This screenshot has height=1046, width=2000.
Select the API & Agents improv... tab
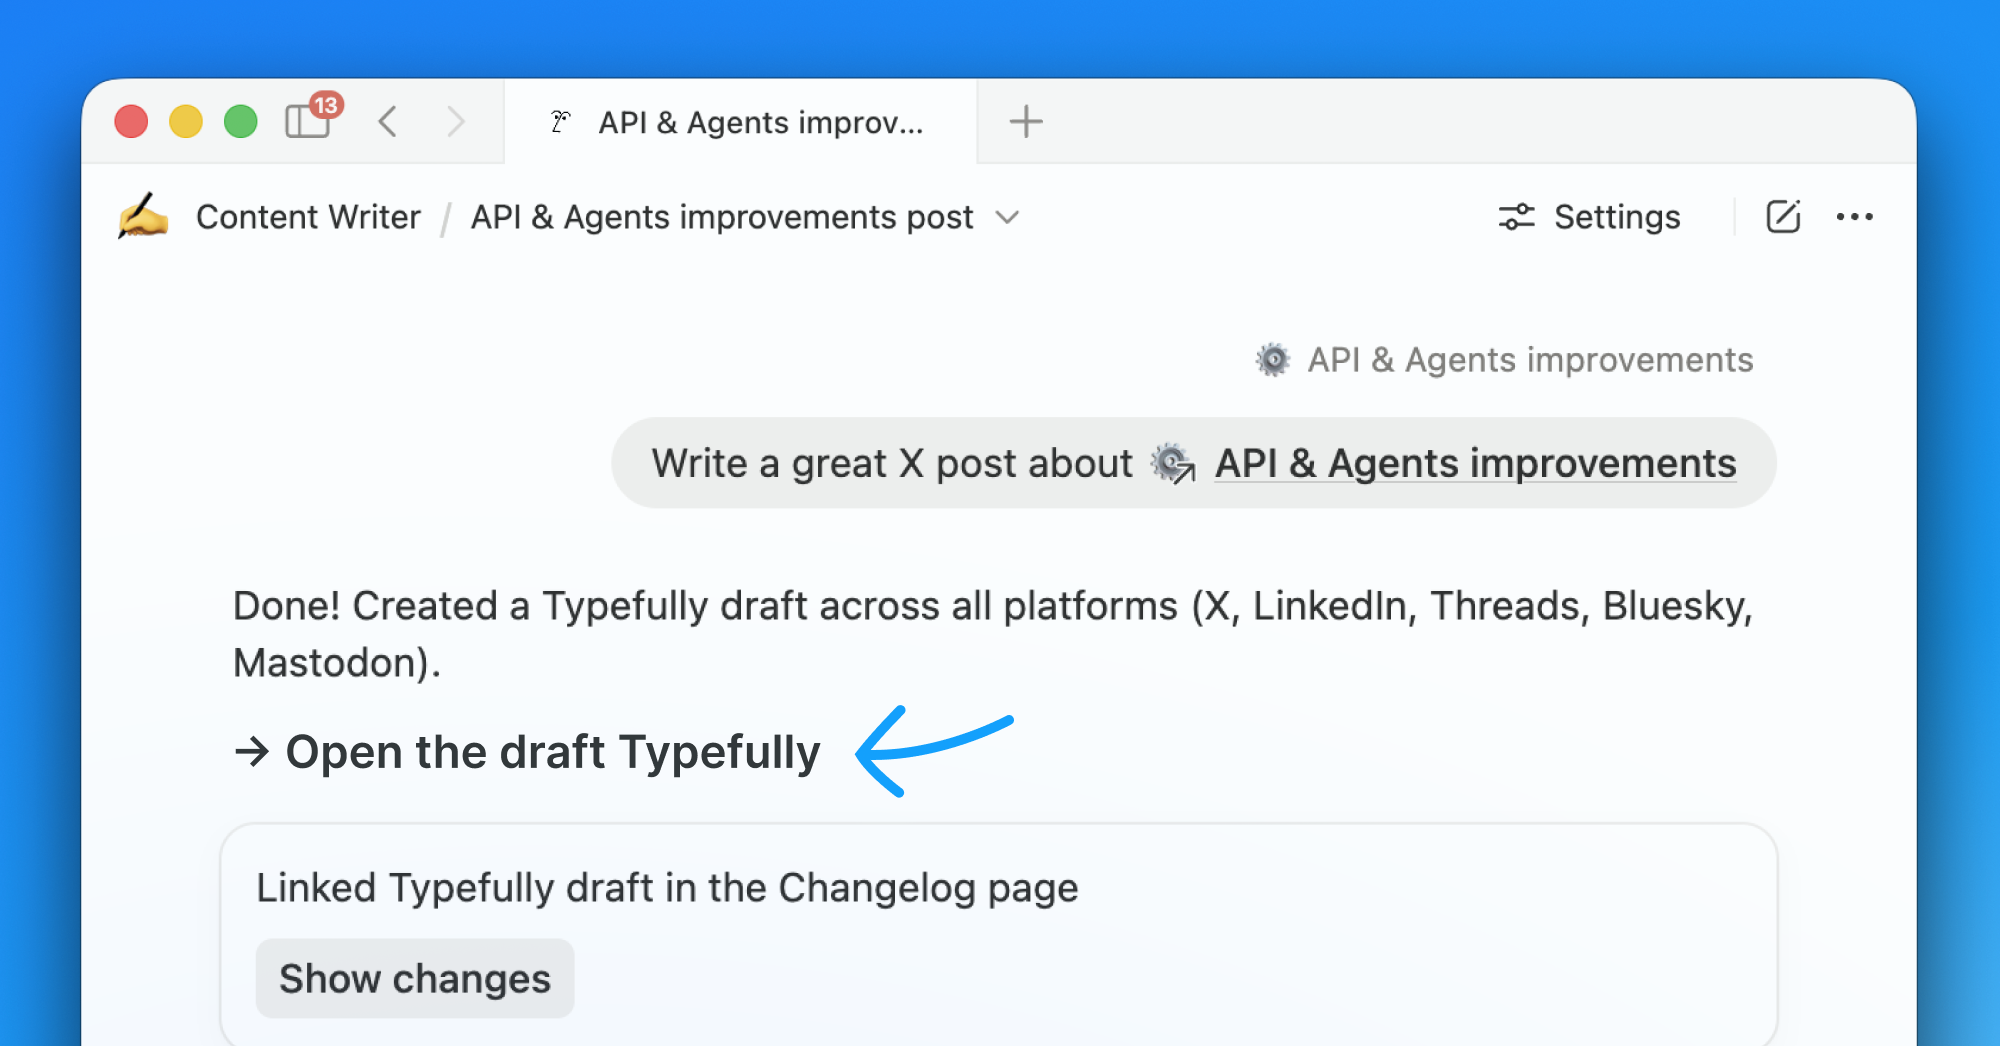pyautogui.click(x=740, y=122)
